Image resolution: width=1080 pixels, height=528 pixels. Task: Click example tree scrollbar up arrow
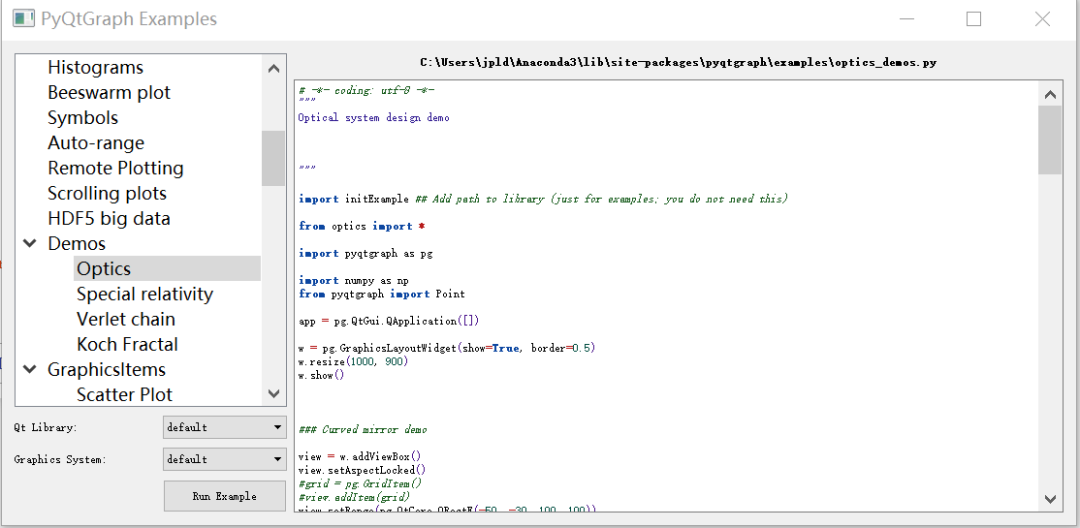pyautogui.click(x=273, y=68)
